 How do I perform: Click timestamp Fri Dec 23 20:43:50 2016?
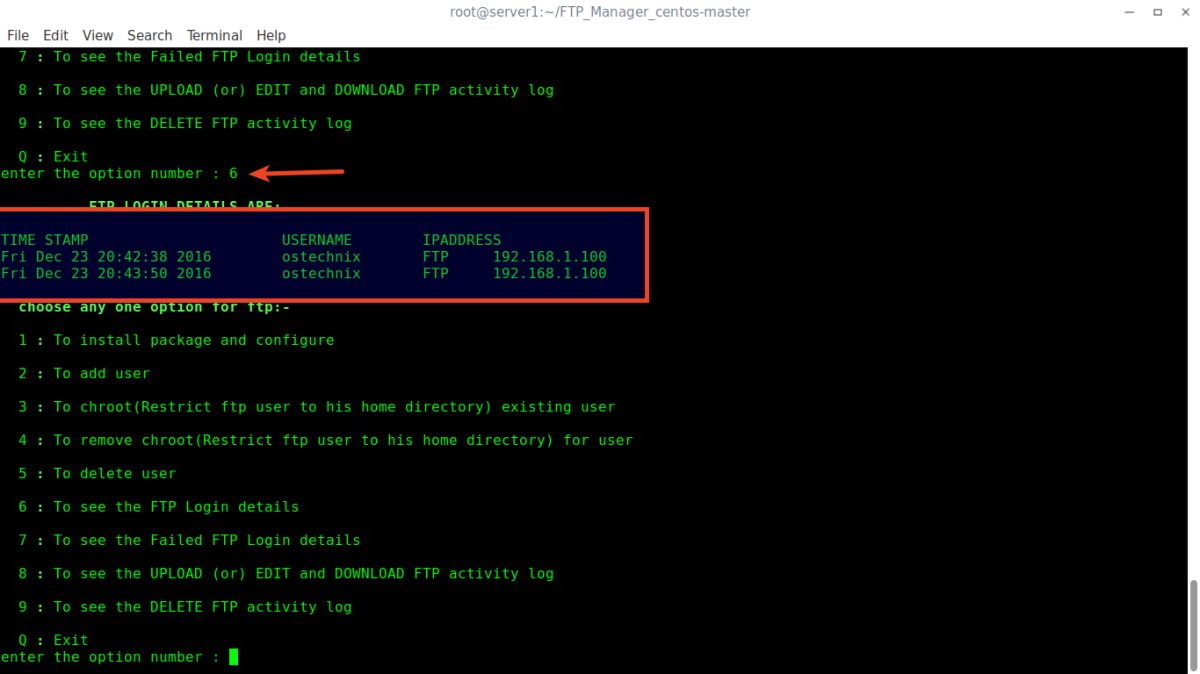click(106, 273)
